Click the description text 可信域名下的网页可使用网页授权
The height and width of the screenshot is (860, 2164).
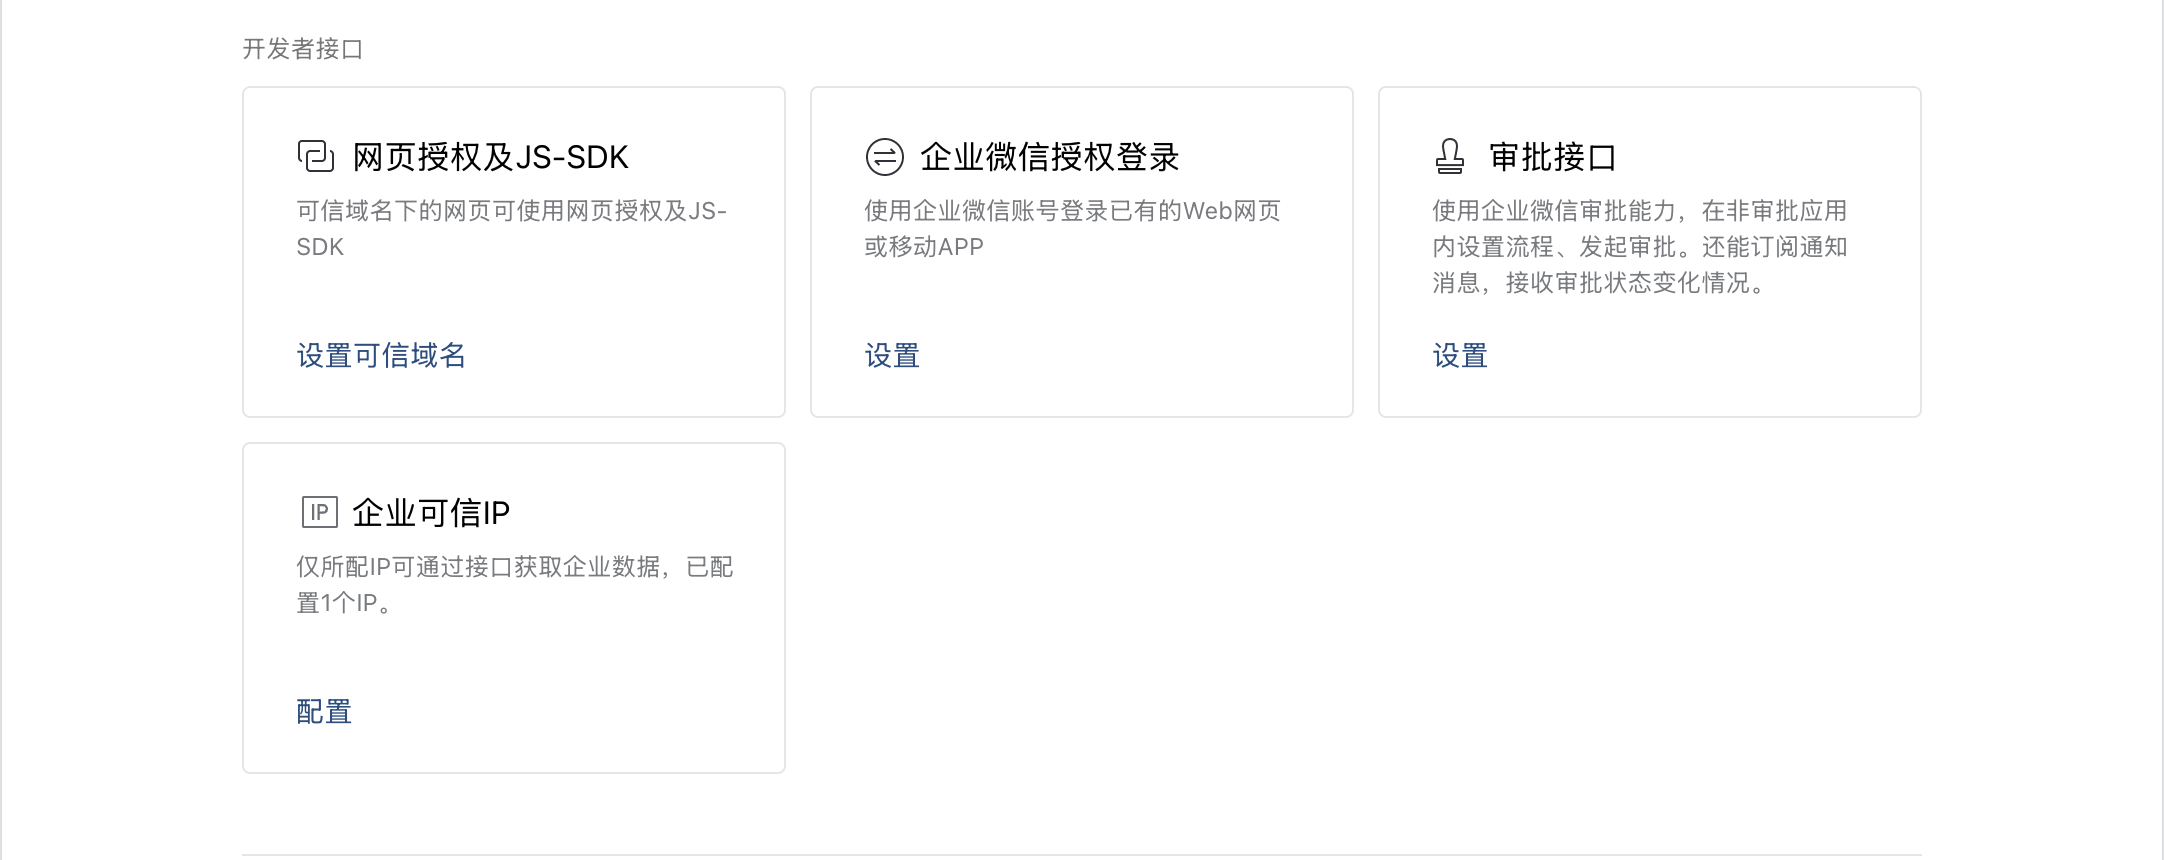pos(478,211)
